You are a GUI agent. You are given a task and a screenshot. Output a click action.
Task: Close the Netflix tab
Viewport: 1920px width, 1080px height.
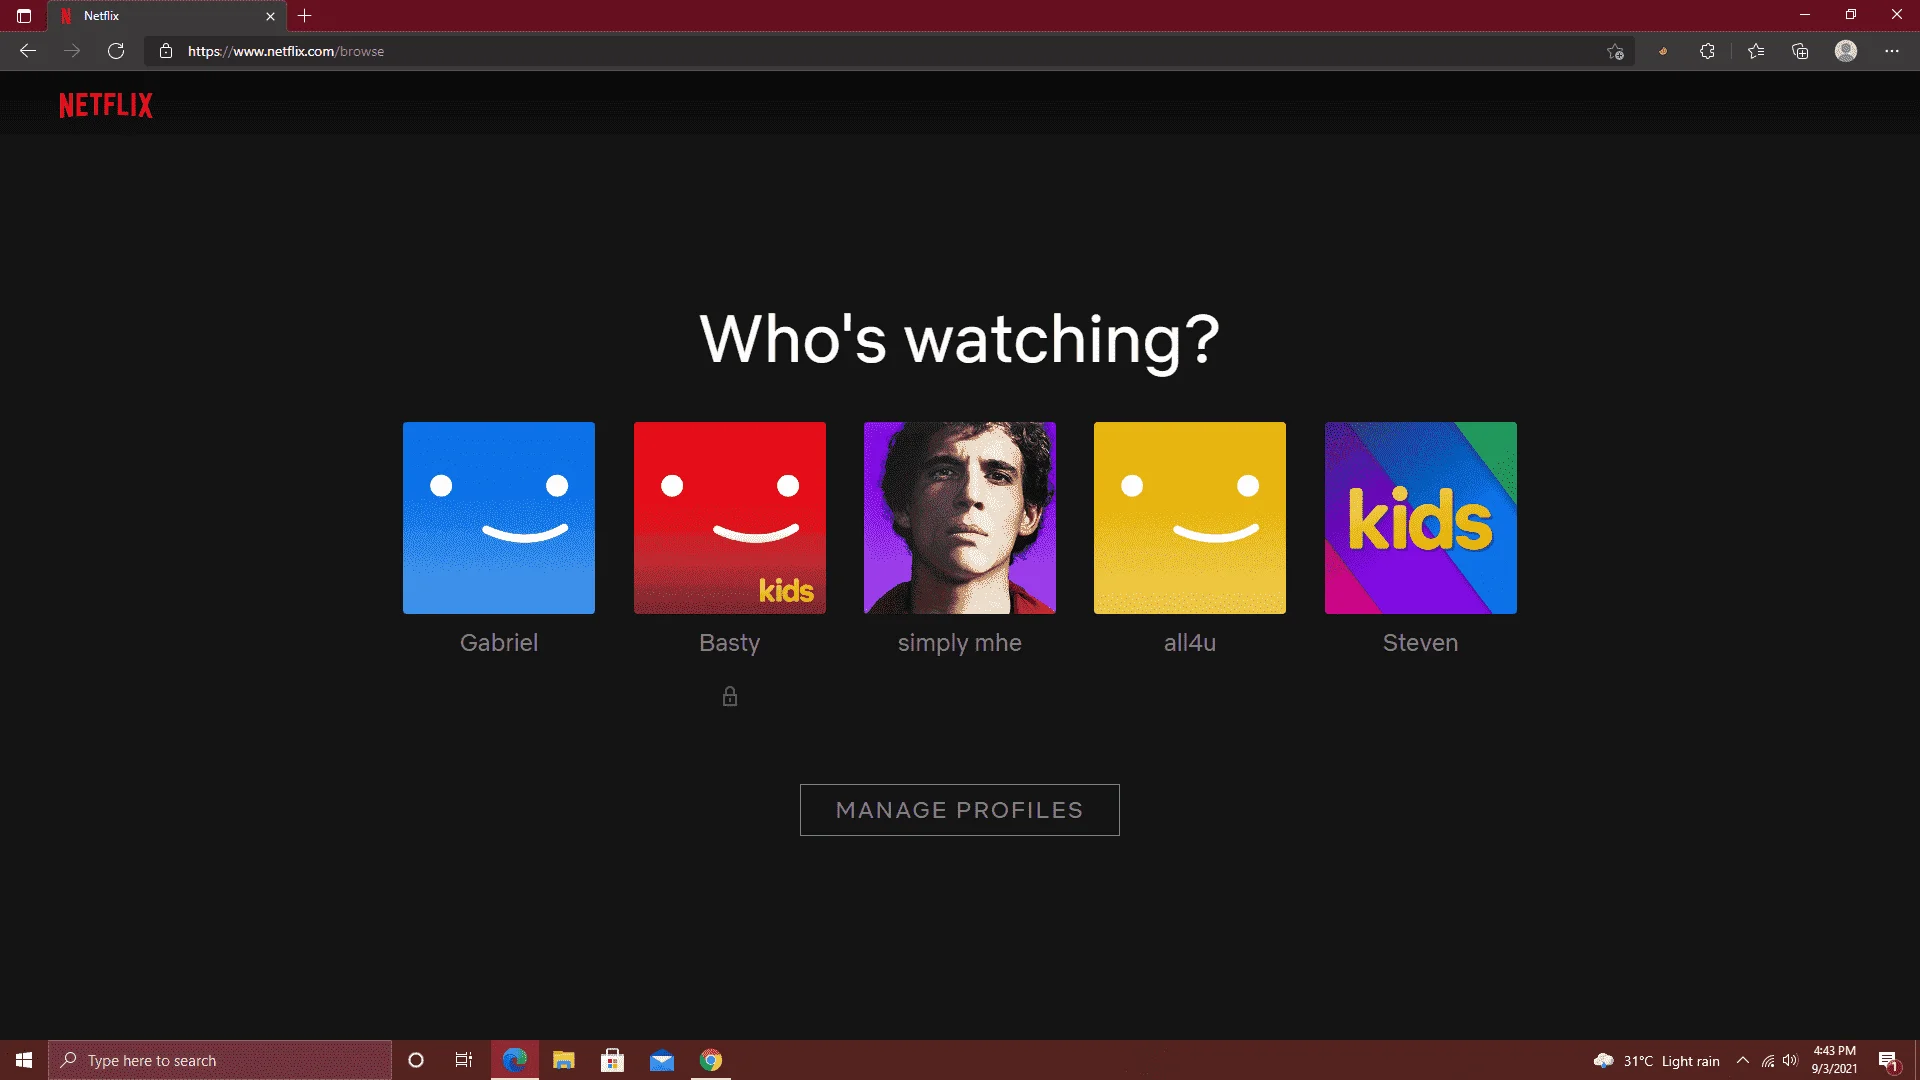tap(270, 16)
